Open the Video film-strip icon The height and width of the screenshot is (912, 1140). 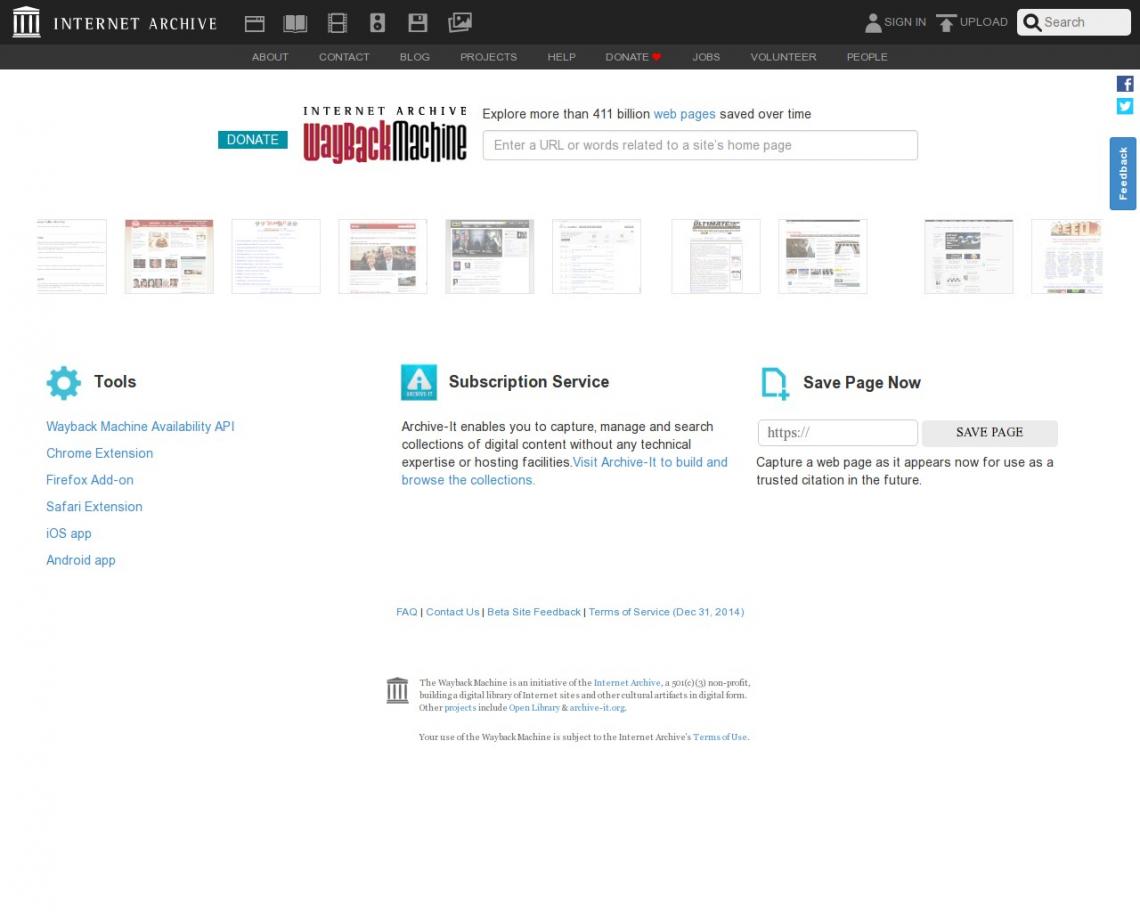coord(337,23)
